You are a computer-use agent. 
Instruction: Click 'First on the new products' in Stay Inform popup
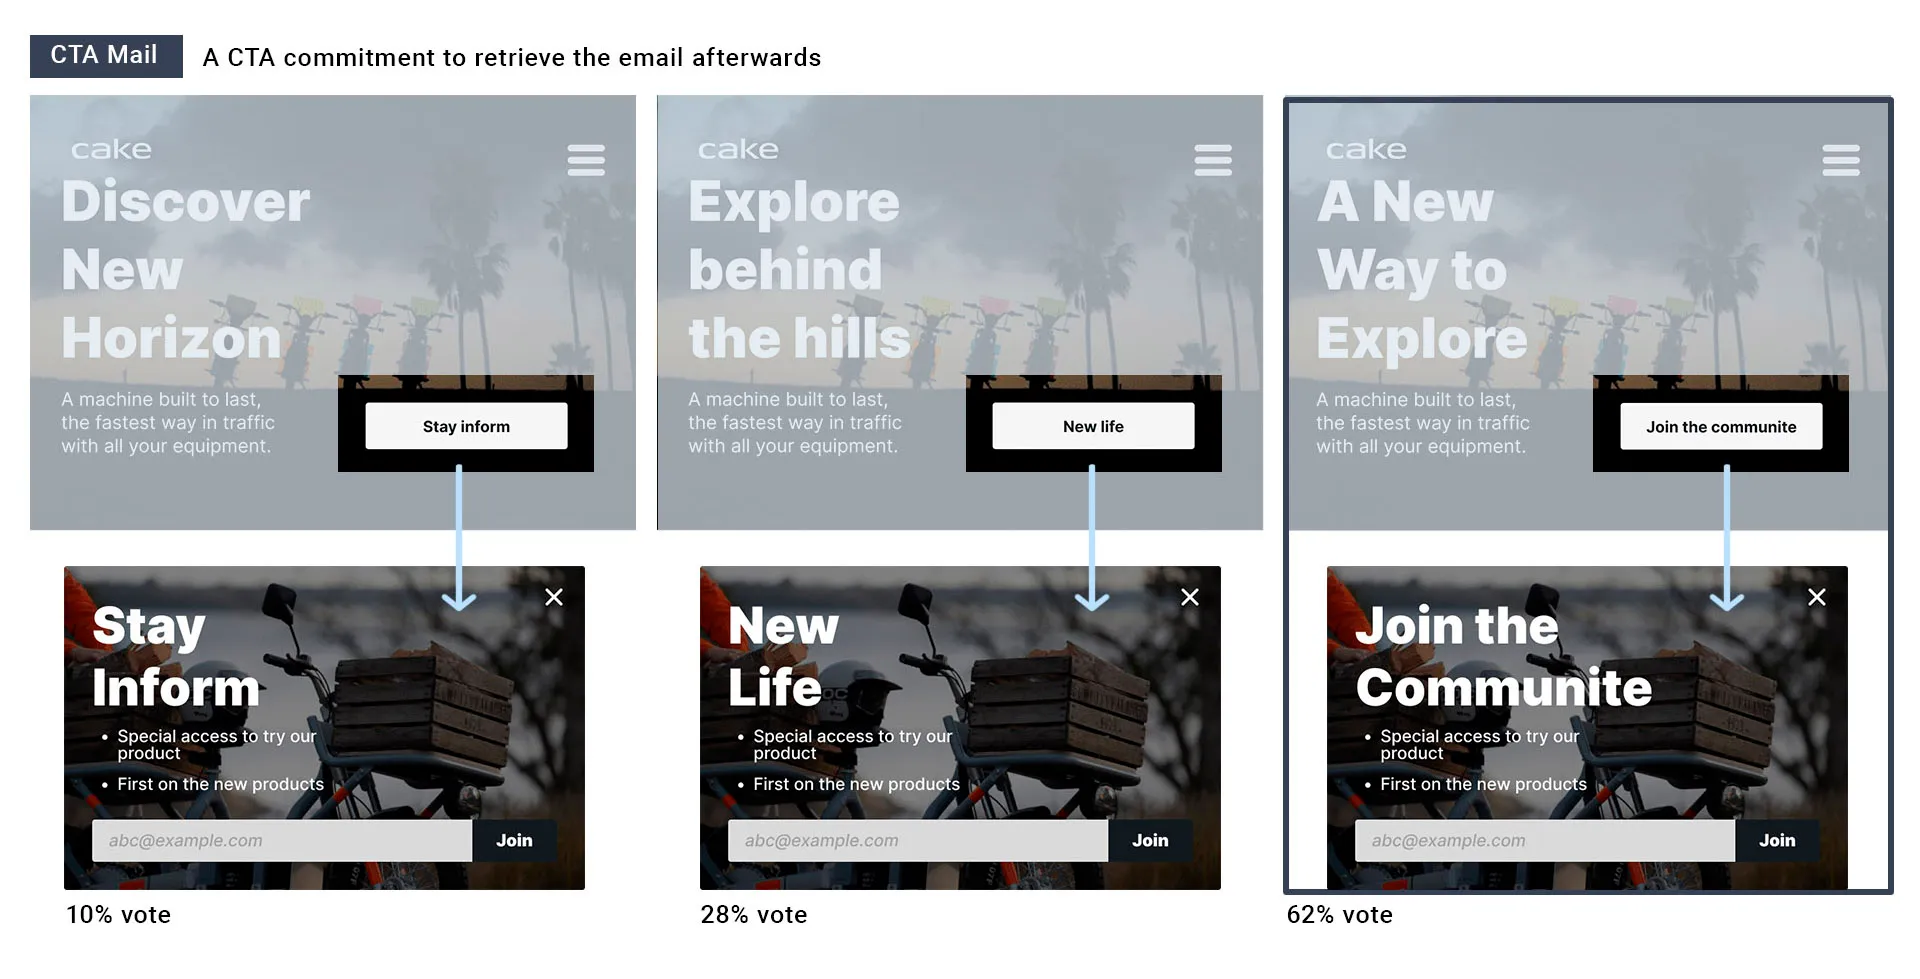(221, 784)
